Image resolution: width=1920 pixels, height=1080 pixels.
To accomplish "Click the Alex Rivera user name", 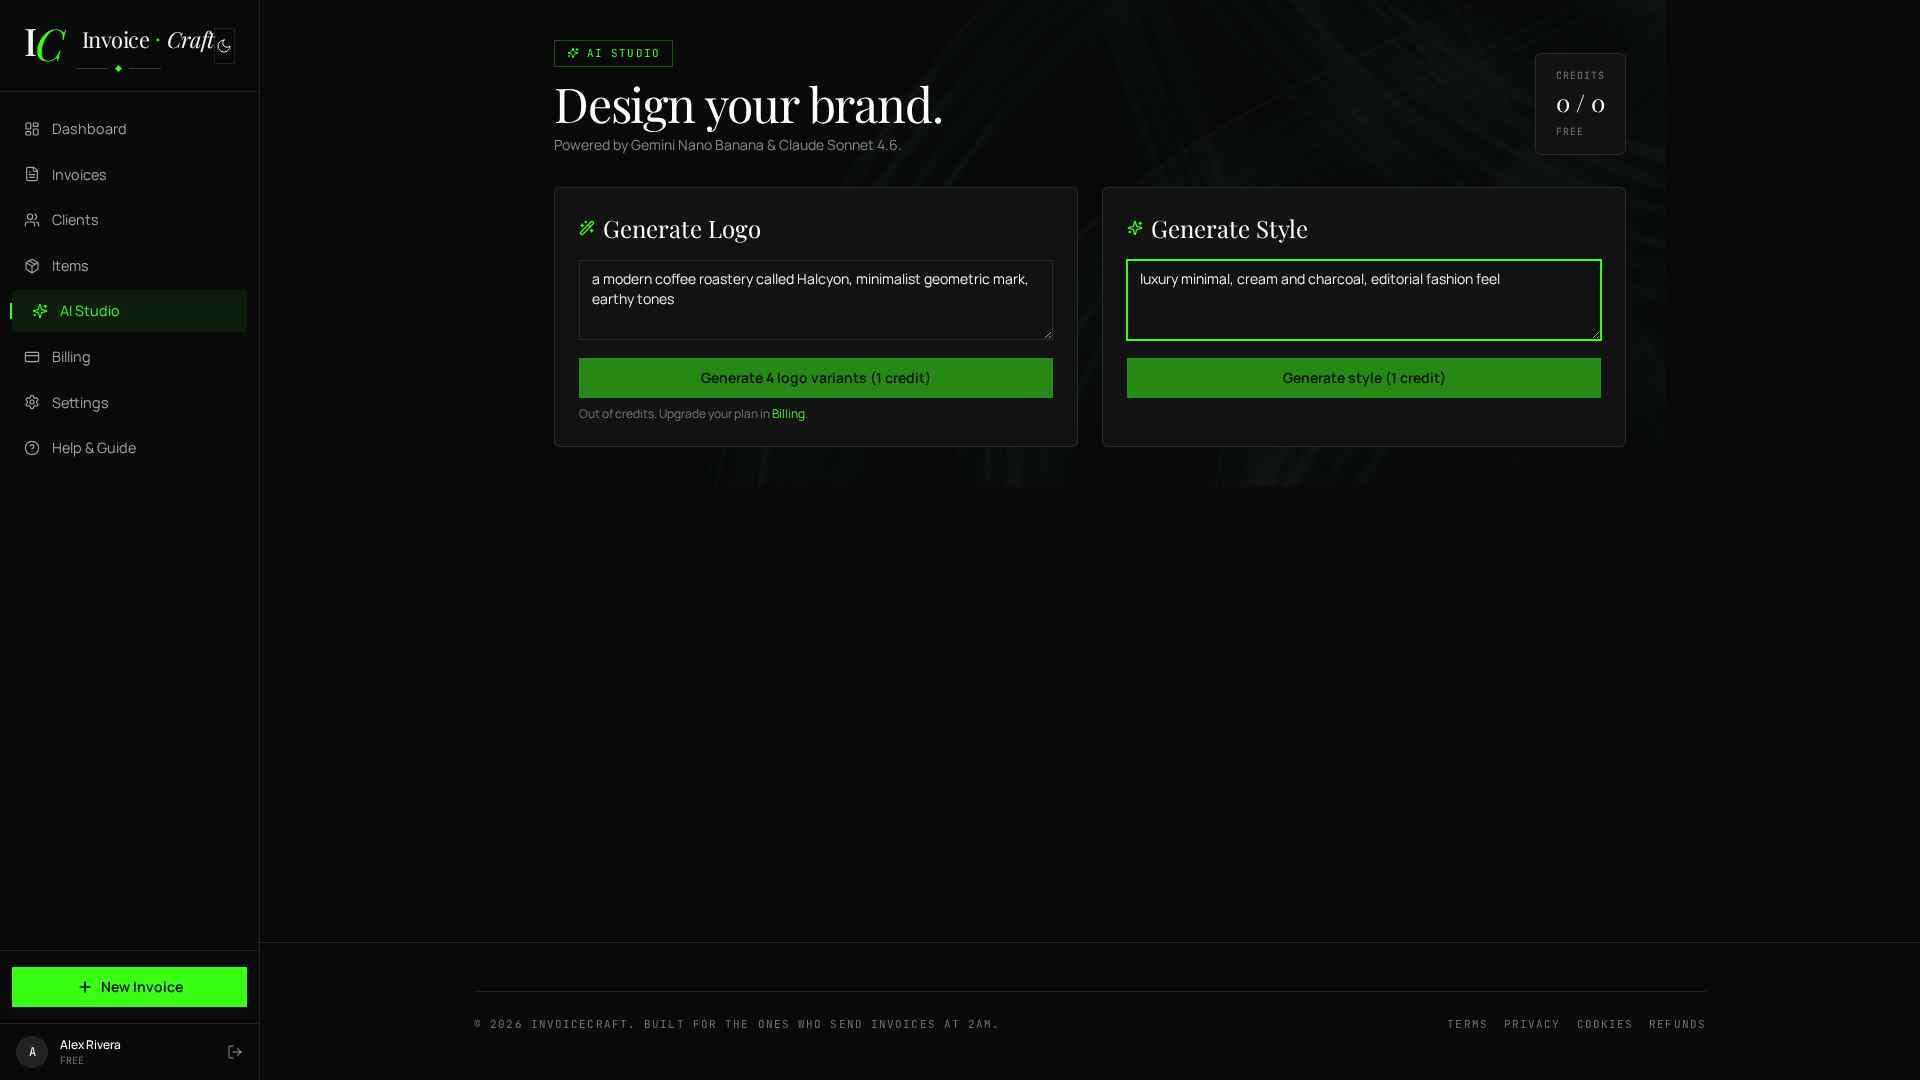I will coord(90,1045).
